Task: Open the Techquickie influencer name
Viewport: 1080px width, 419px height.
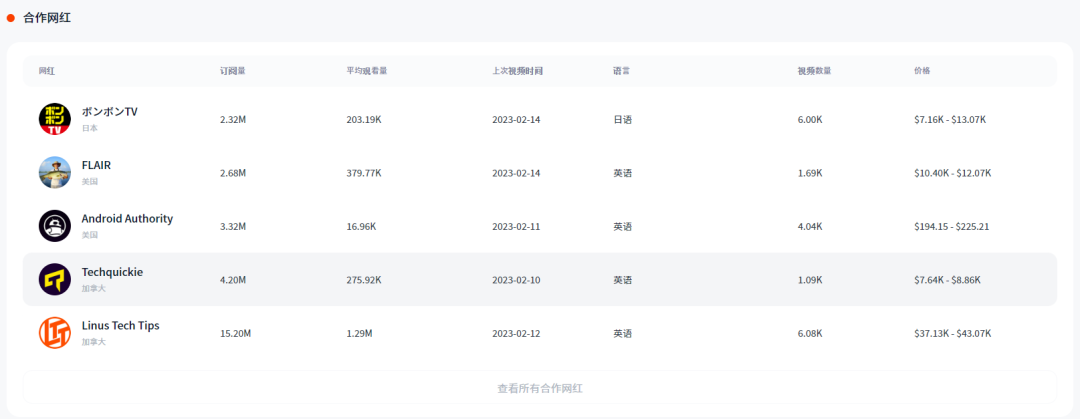Action: pos(112,272)
